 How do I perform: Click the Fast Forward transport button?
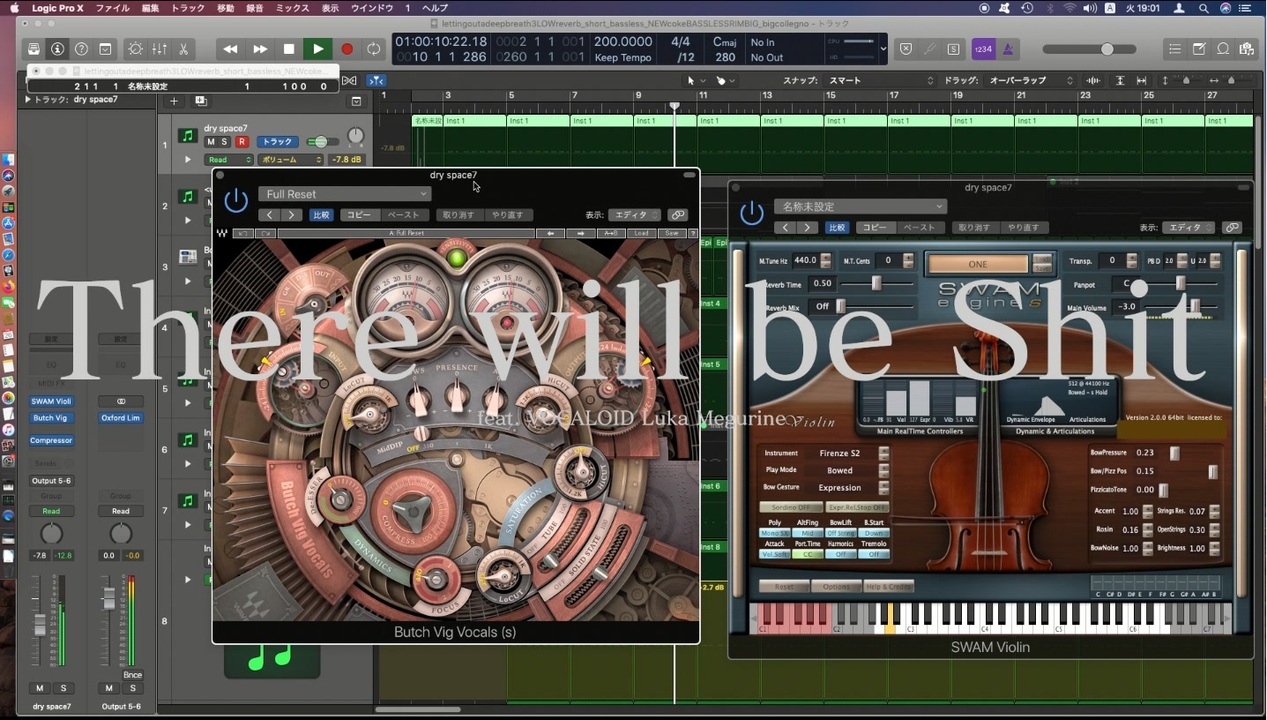(x=260, y=49)
